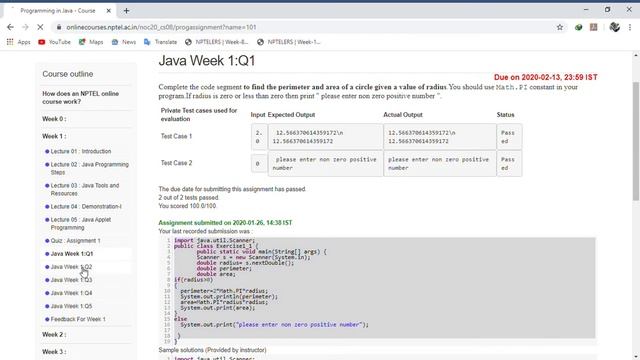Screen dimensions: 640x360
Task: Open the NPTELERS Week-1 bookmark
Action: click(289, 42)
